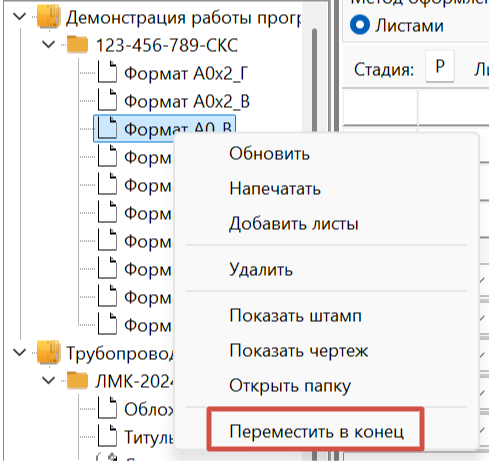Collapse the 123-456-789-СКС folder

tap(49, 44)
